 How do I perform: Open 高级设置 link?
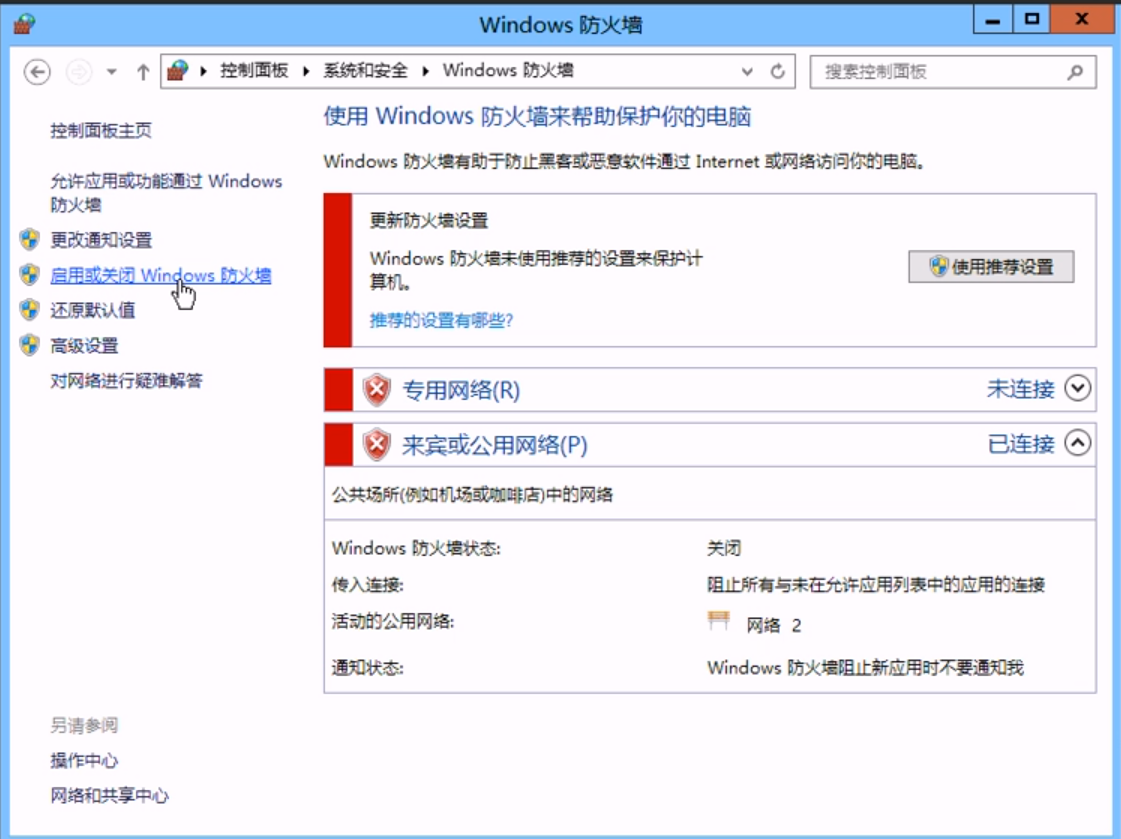pos(84,345)
